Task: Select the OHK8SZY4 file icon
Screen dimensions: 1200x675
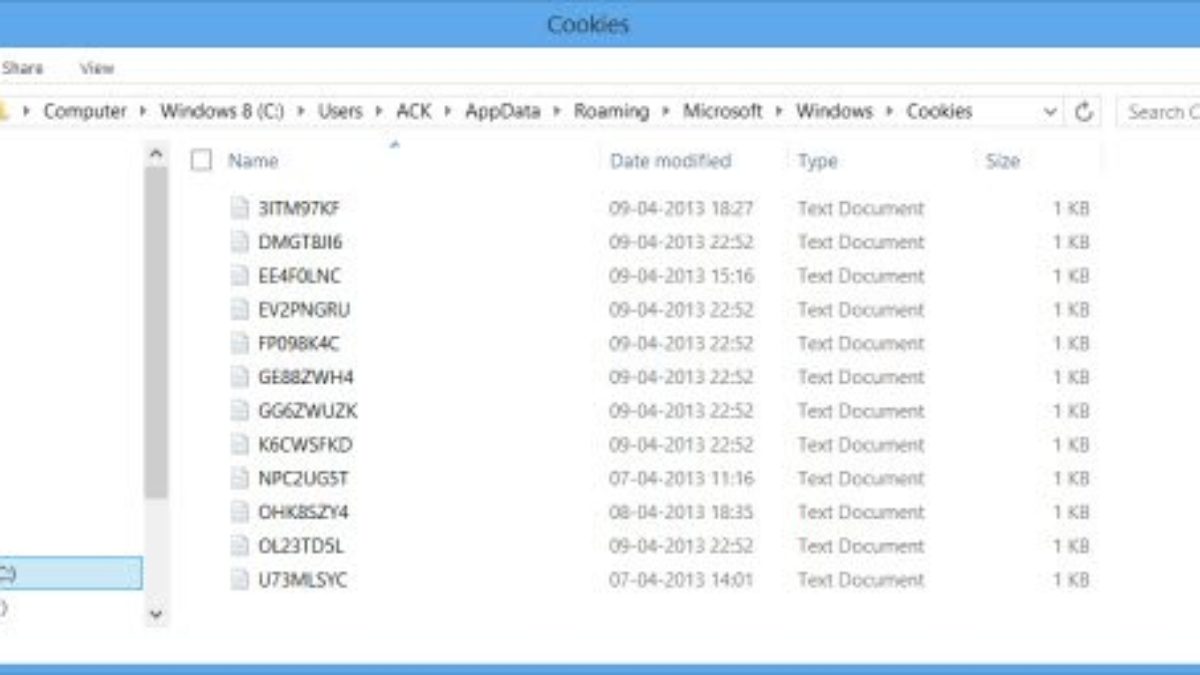Action: coord(239,512)
